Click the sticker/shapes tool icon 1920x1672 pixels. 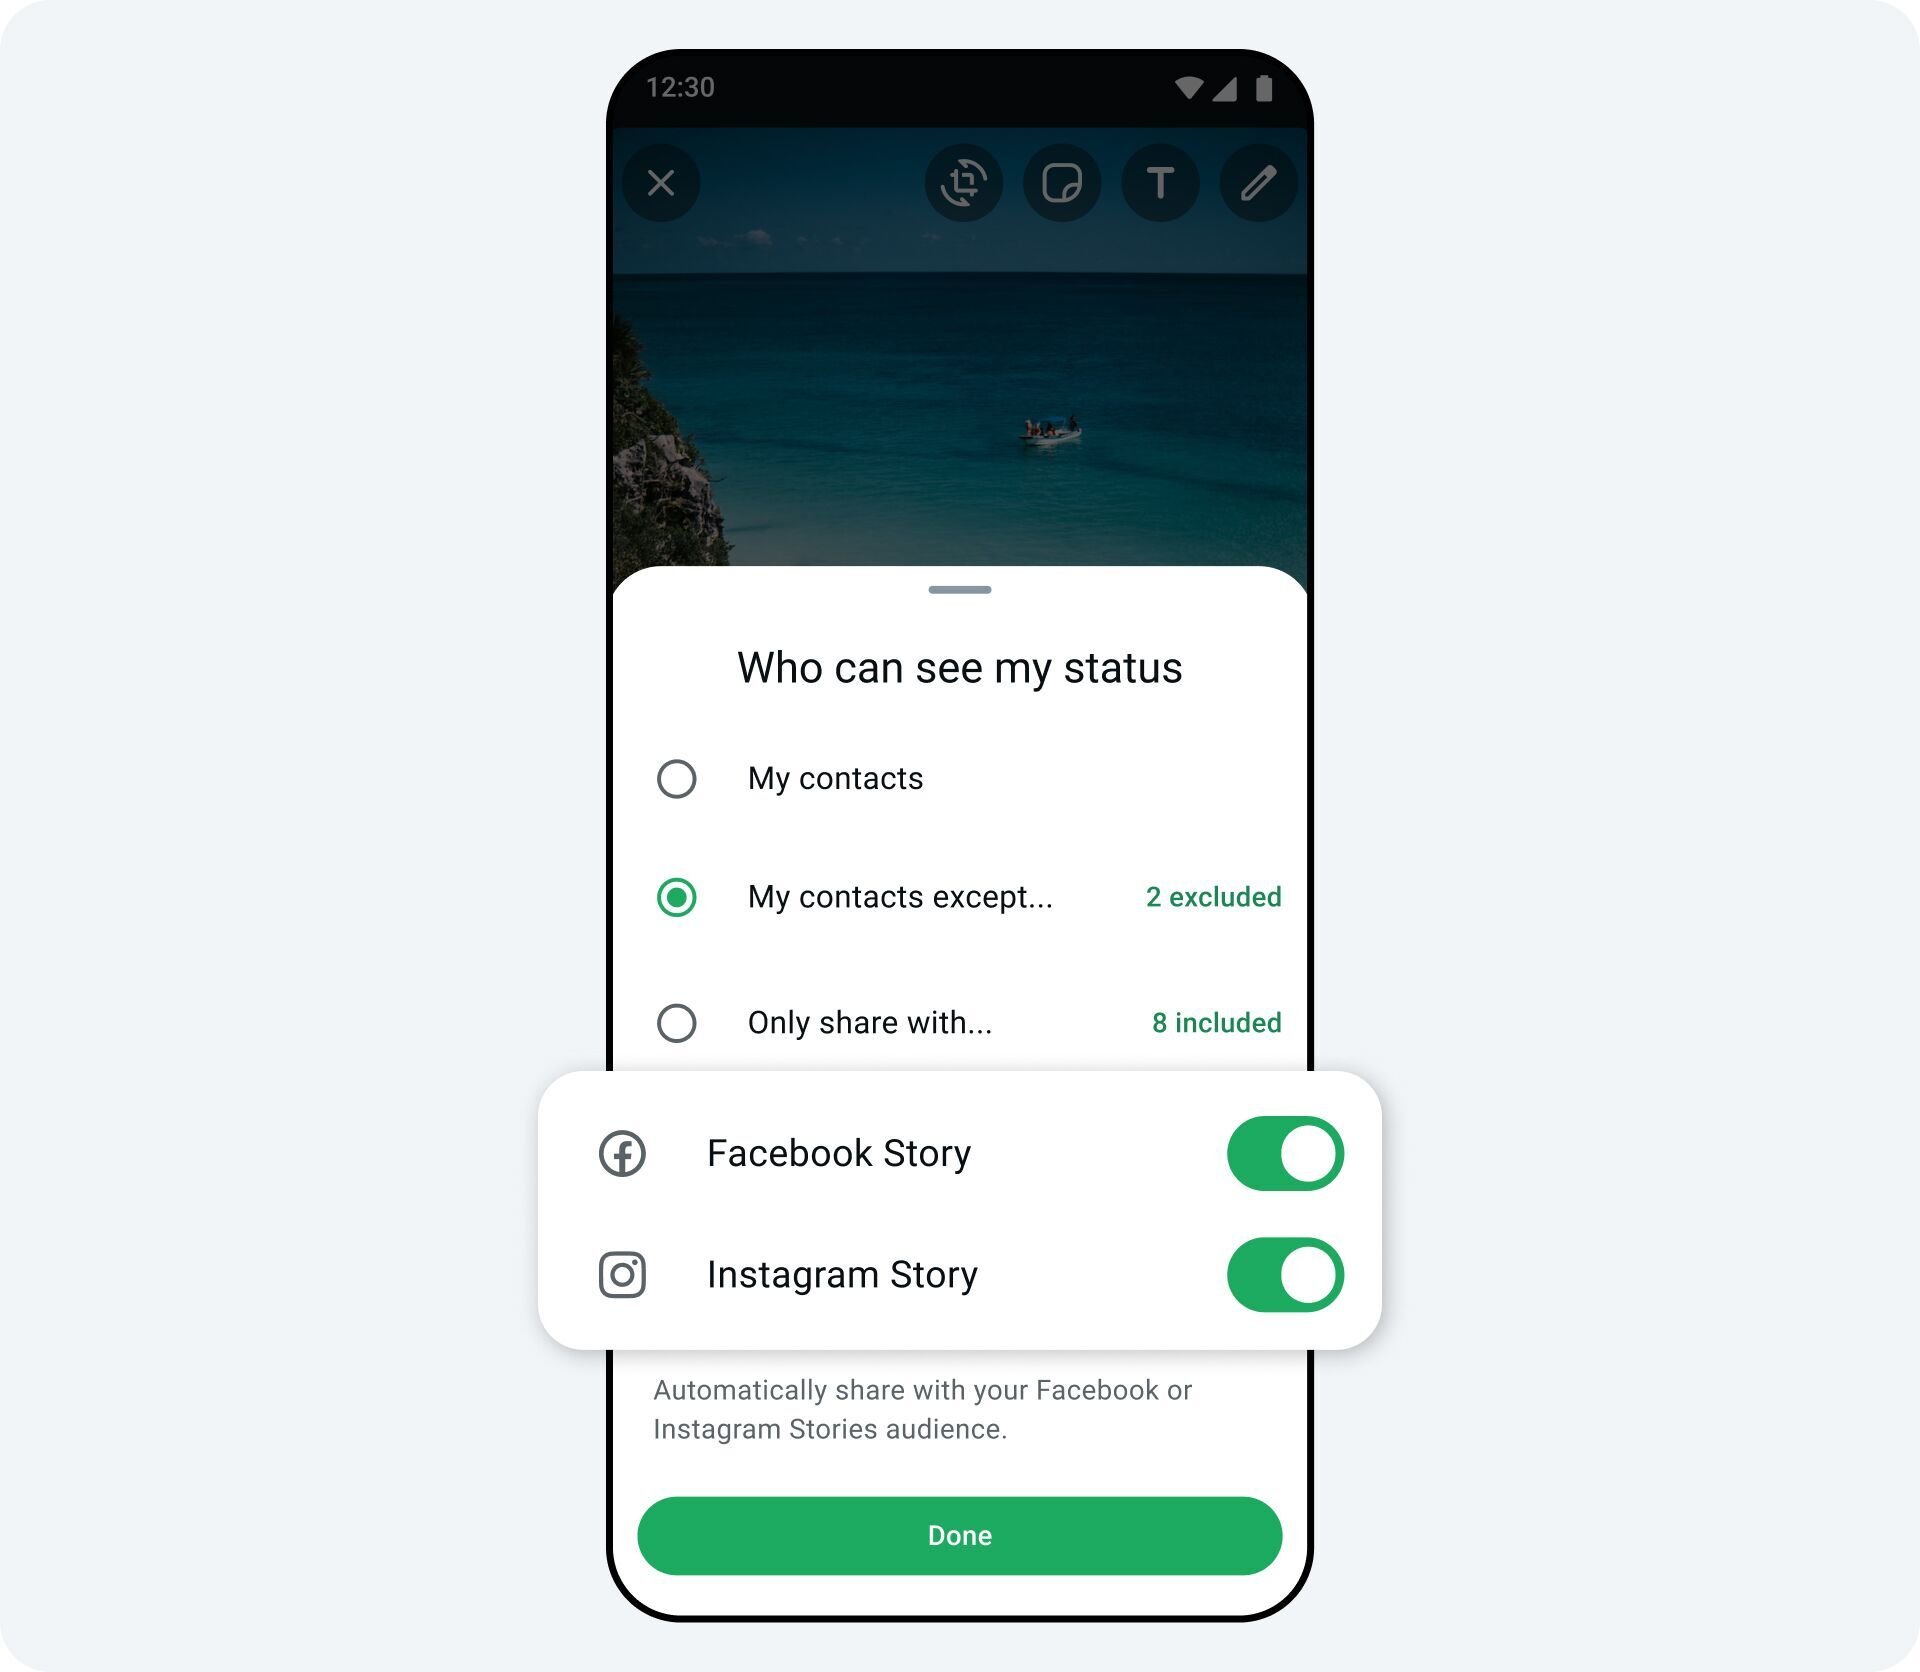1063,183
